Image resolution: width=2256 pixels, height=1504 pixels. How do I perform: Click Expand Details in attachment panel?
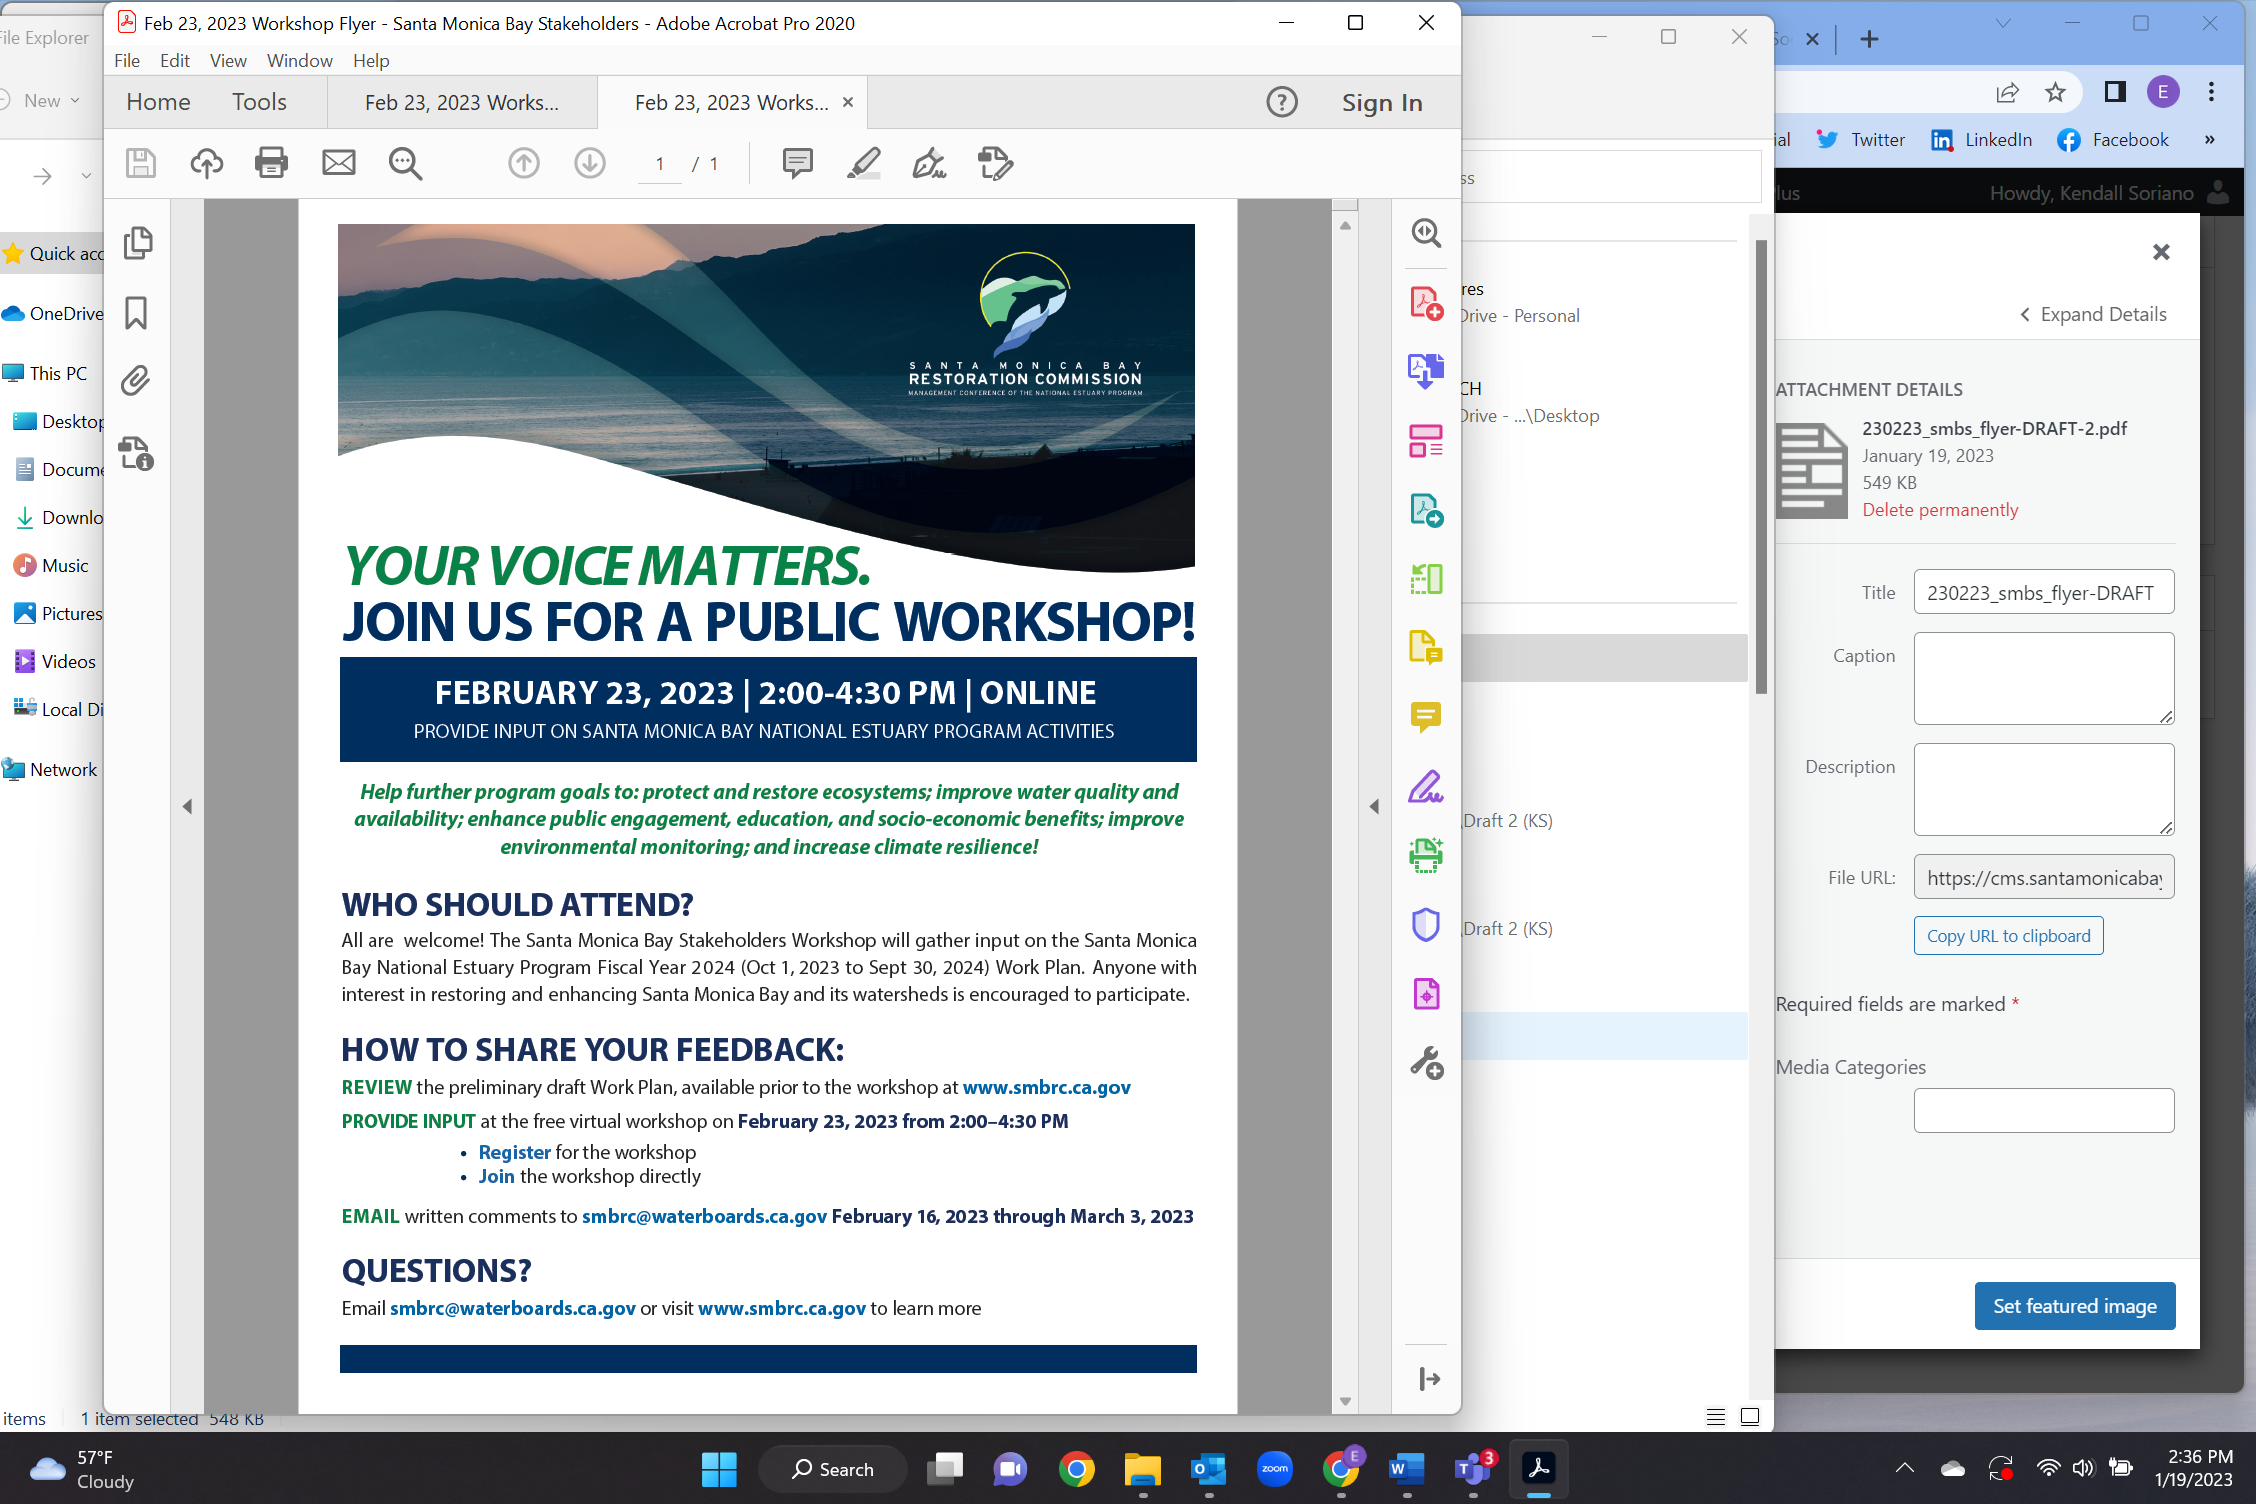click(2092, 314)
